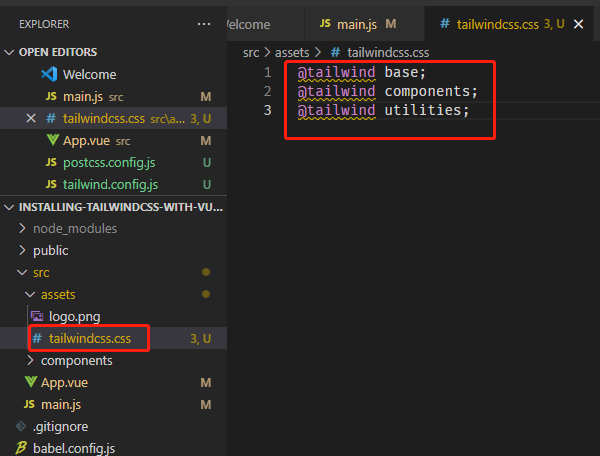Click the word components on line 2
The image size is (600, 456).
pos(427,91)
